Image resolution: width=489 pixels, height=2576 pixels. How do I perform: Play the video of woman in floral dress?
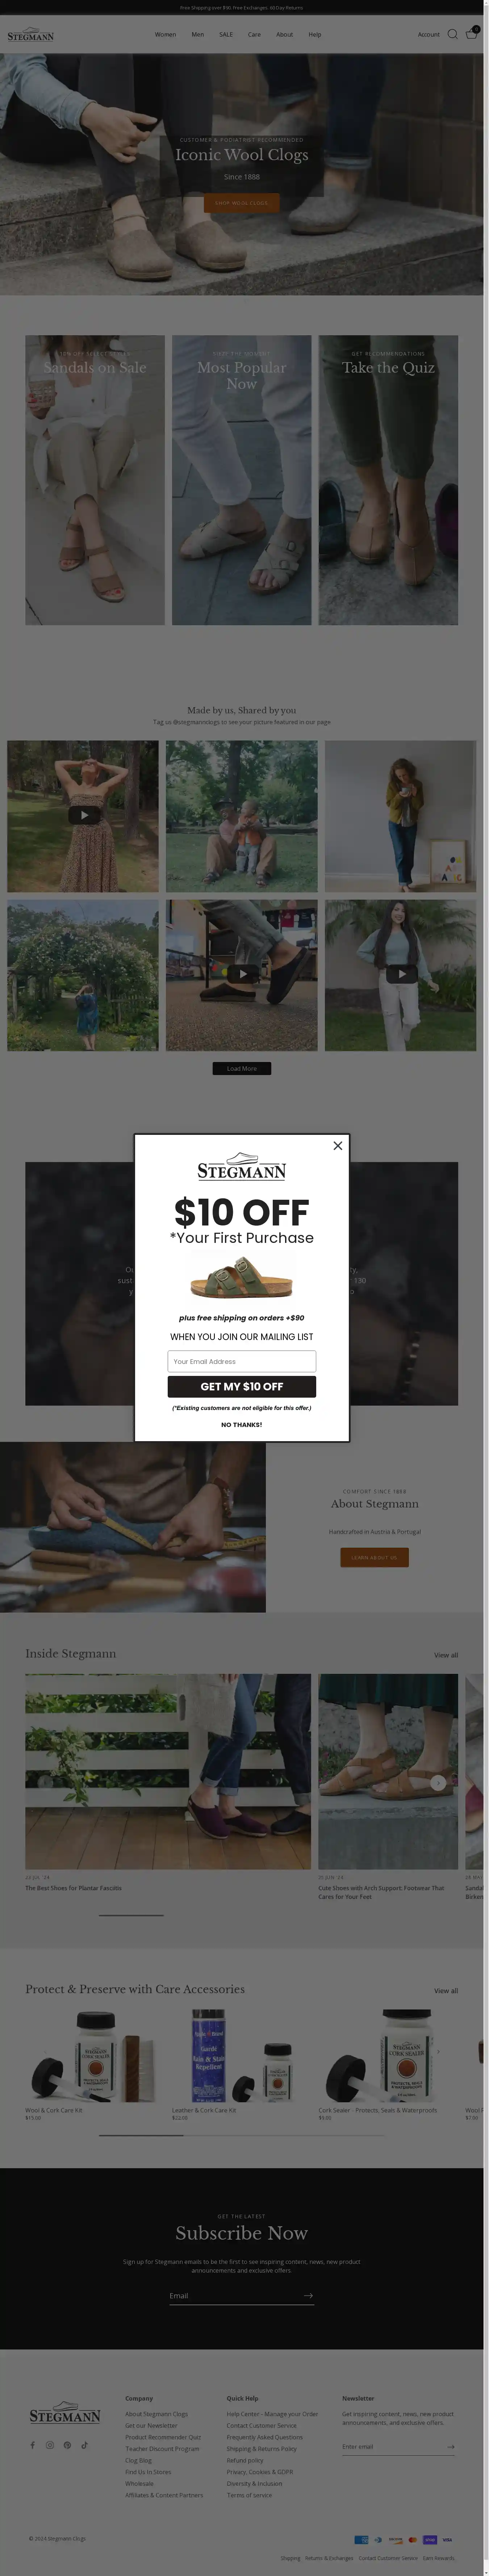click(83, 815)
